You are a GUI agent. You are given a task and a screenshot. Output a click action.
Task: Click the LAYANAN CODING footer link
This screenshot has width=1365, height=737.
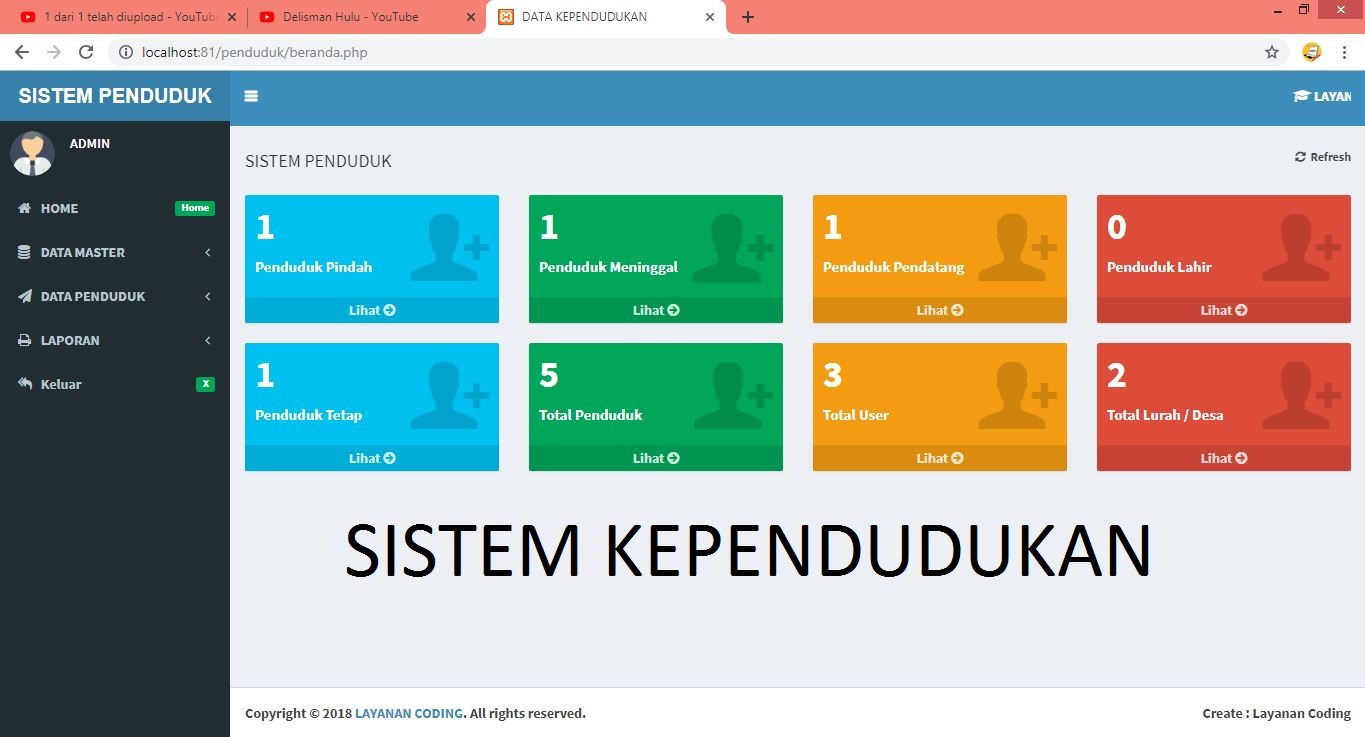(408, 713)
